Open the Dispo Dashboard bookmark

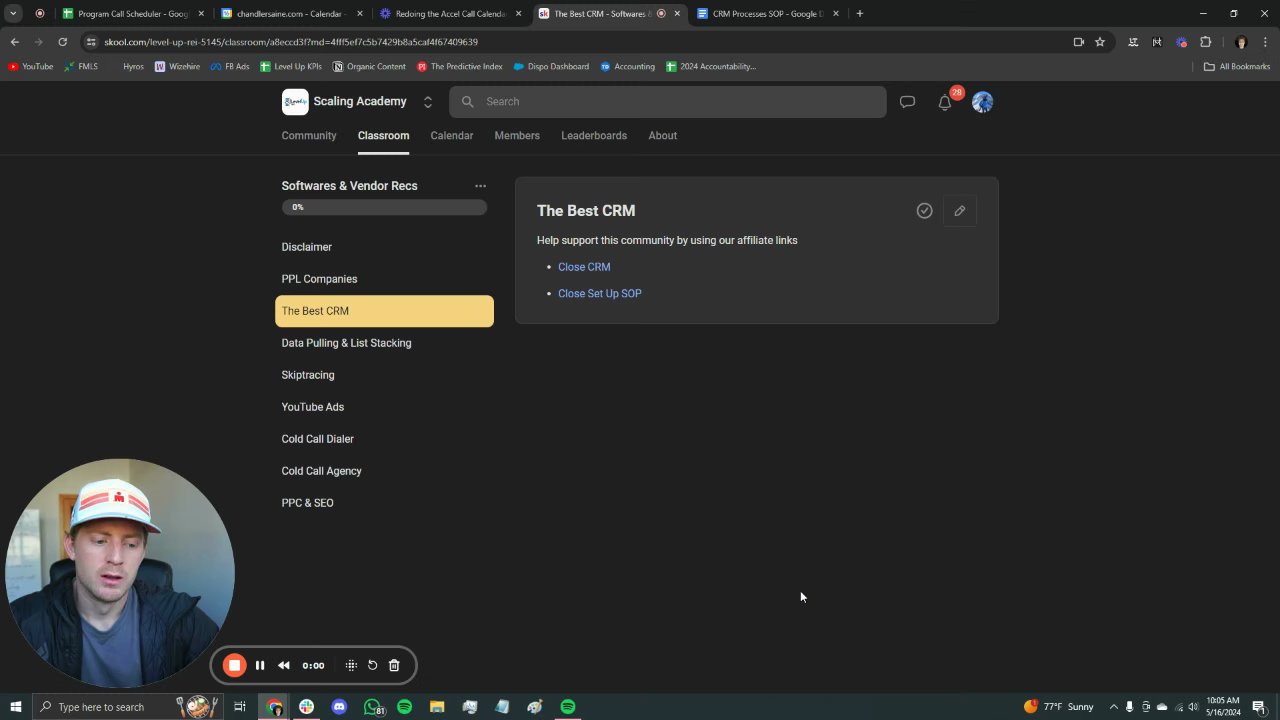(550, 67)
